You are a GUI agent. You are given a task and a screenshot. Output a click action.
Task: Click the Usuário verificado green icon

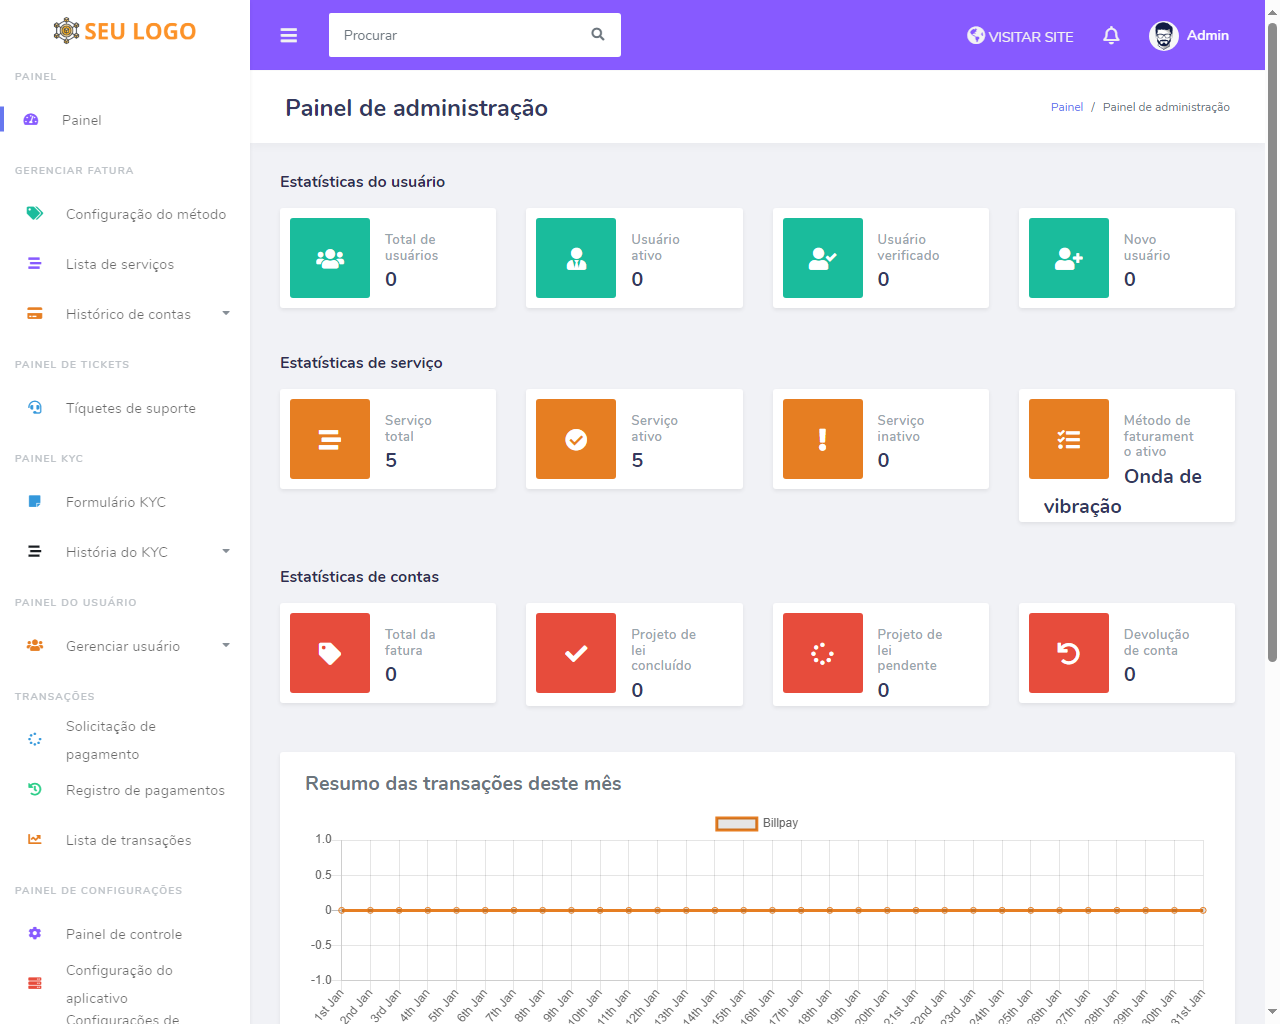[822, 258]
